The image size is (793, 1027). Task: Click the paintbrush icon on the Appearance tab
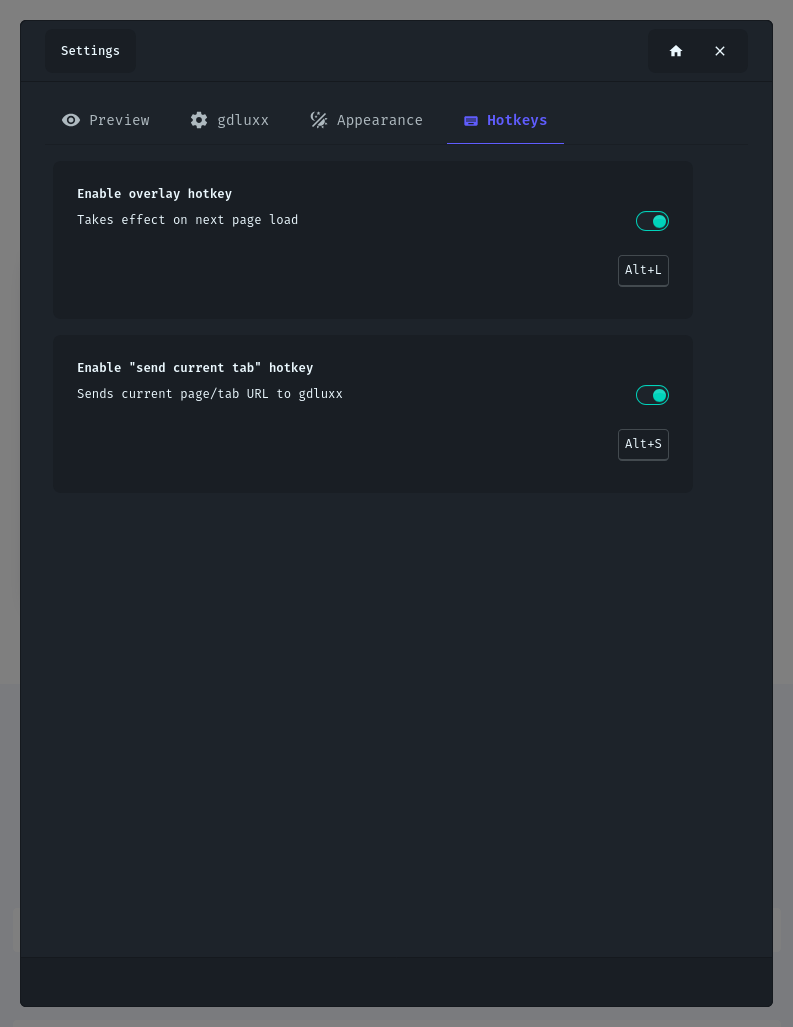click(318, 120)
